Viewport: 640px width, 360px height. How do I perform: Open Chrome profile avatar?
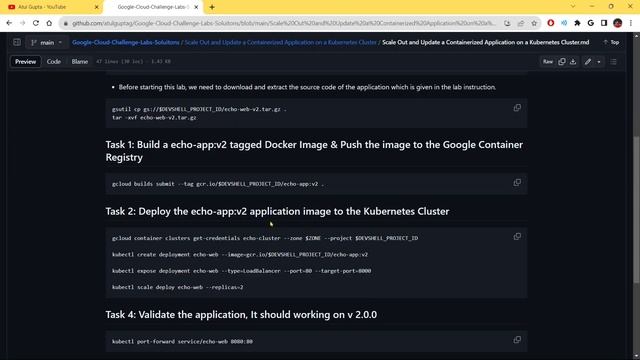click(618, 23)
